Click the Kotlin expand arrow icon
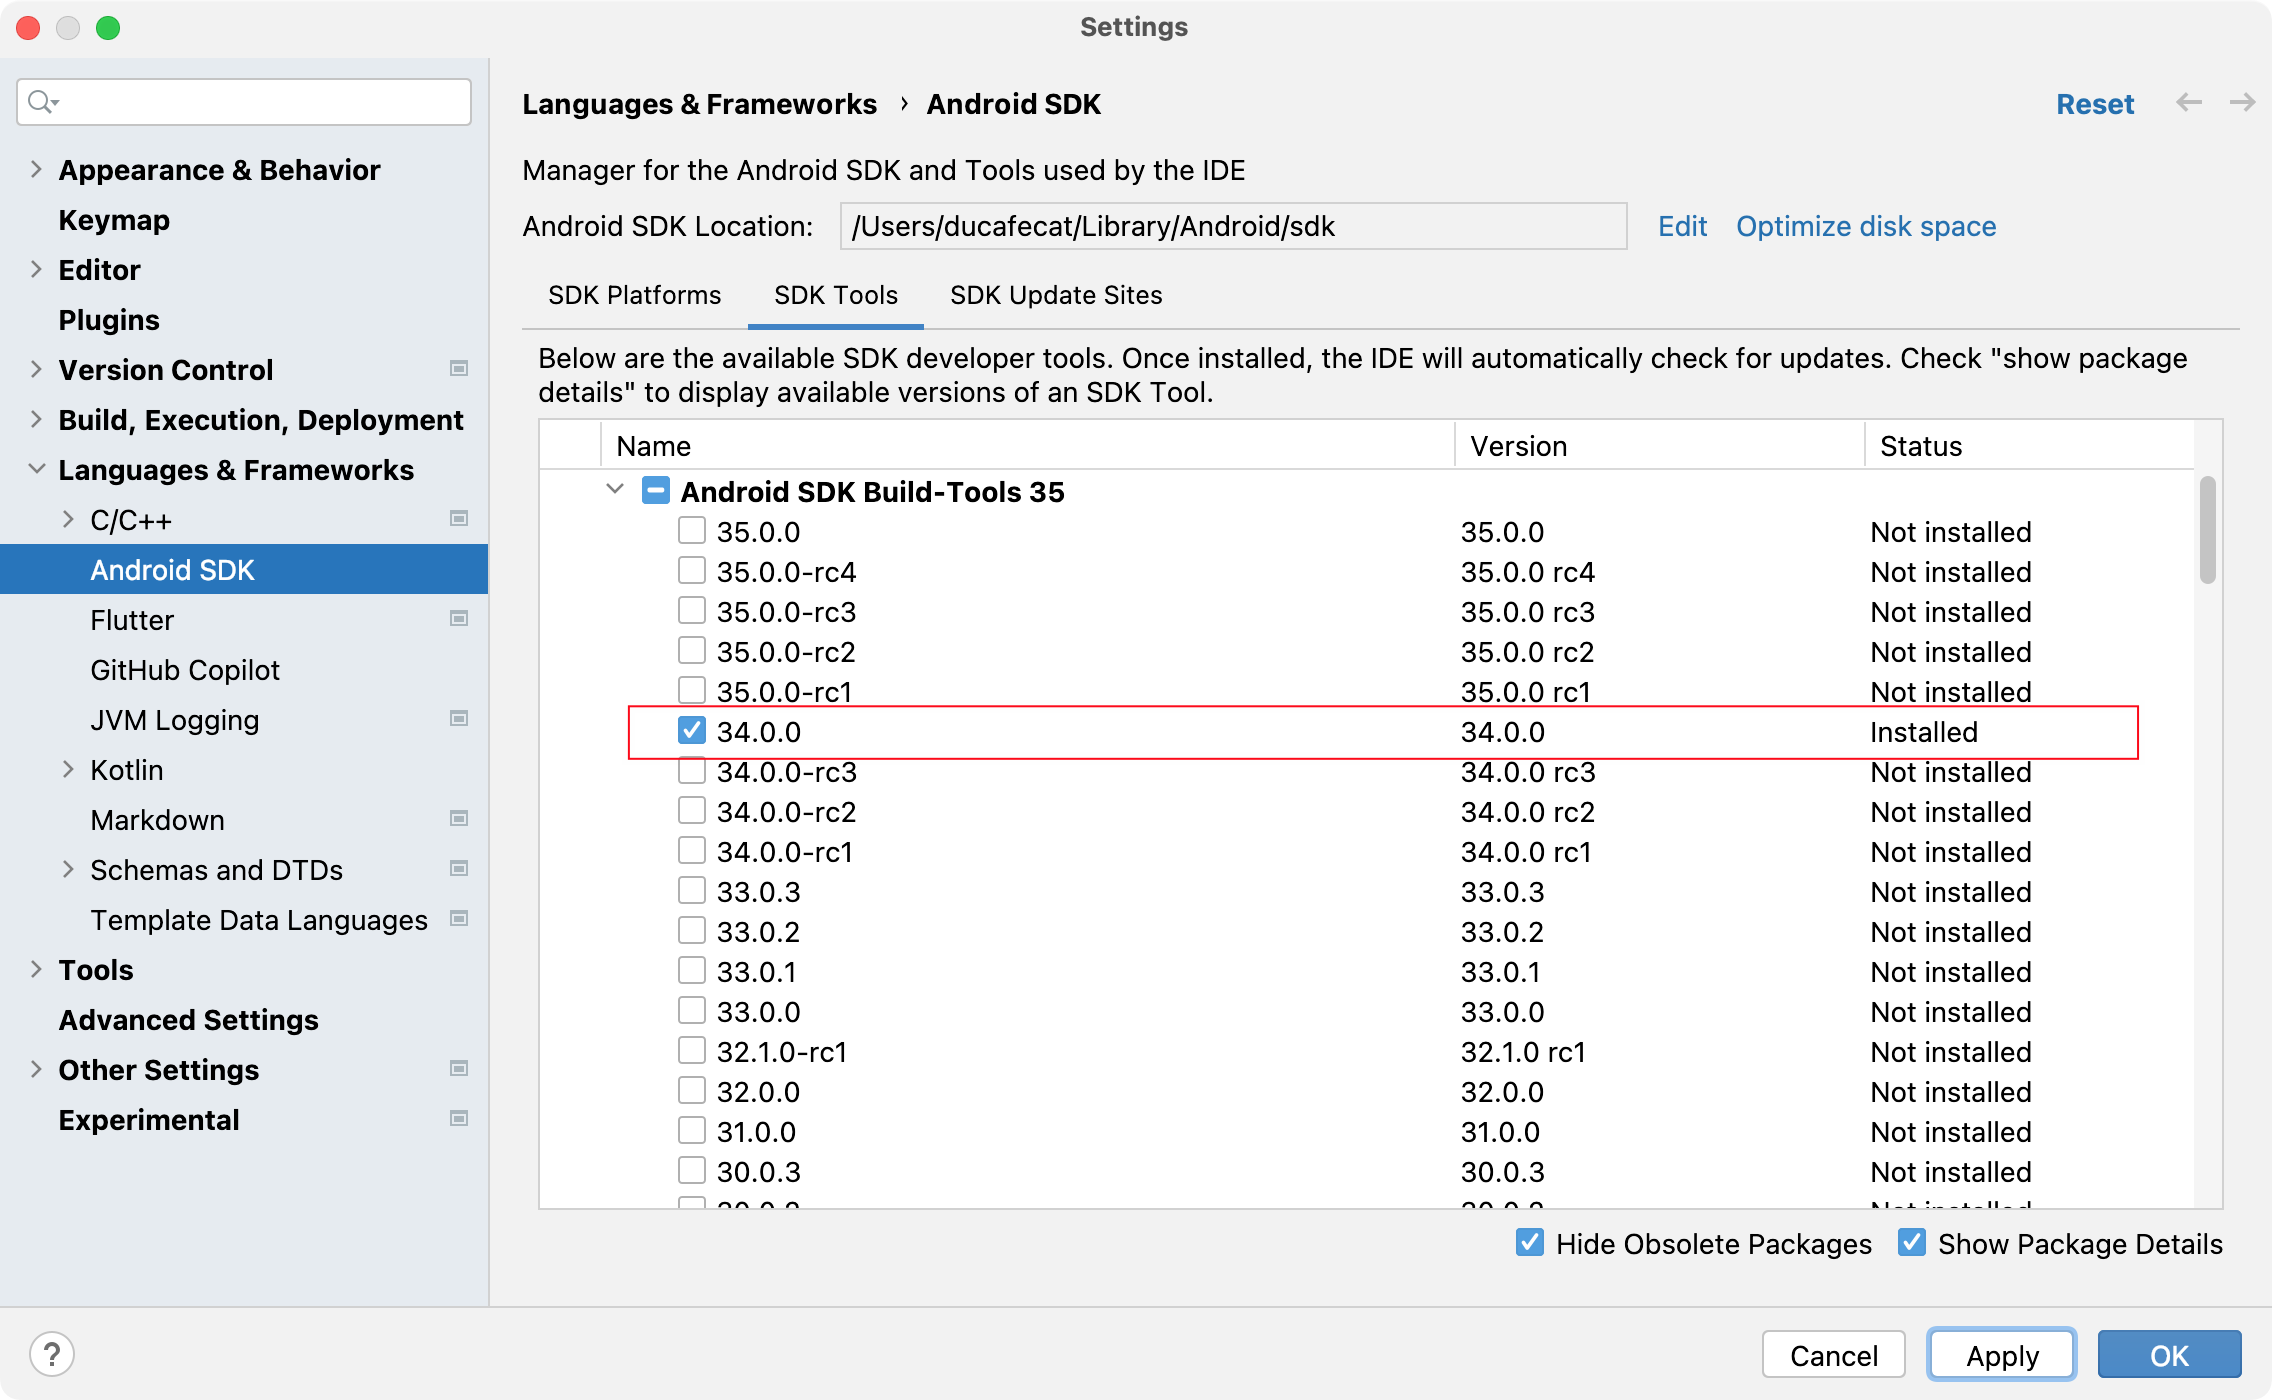 pyautogui.click(x=65, y=771)
